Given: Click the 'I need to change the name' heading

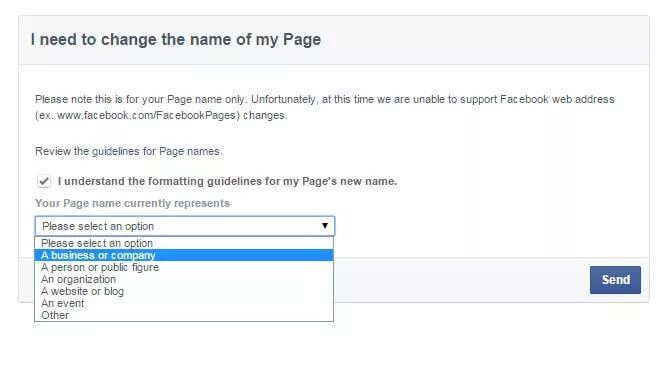Looking at the screenshot, I should pos(176,39).
